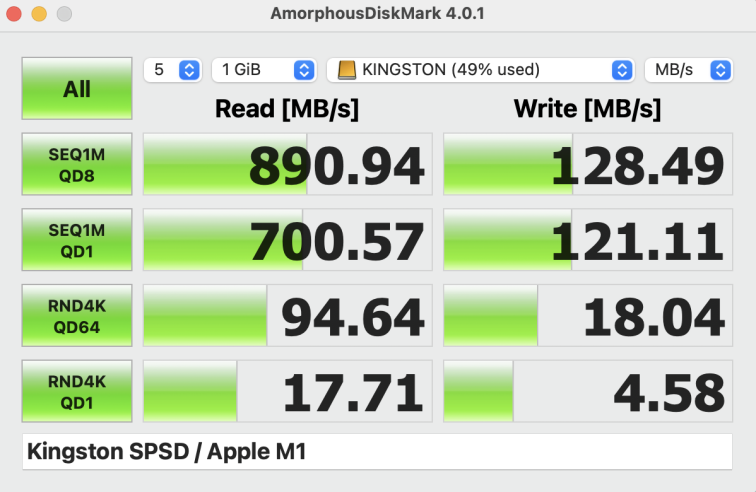
Task: Select the SEQ1M QD1 write value 121.11
Action: click(x=587, y=241)
